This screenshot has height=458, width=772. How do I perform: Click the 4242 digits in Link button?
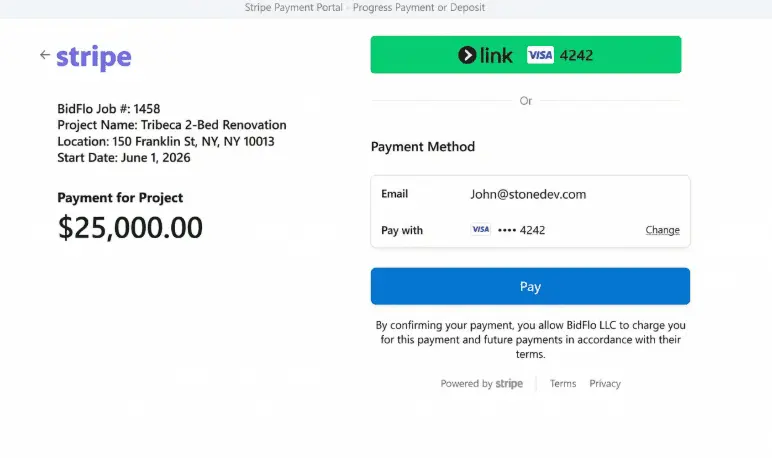click(576, 55)
